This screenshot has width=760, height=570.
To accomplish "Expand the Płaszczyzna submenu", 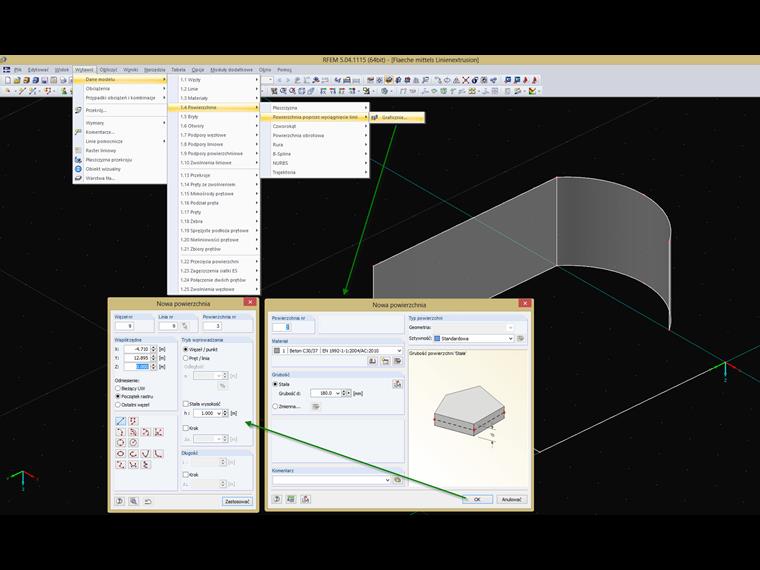I will [x=315, y=108].
